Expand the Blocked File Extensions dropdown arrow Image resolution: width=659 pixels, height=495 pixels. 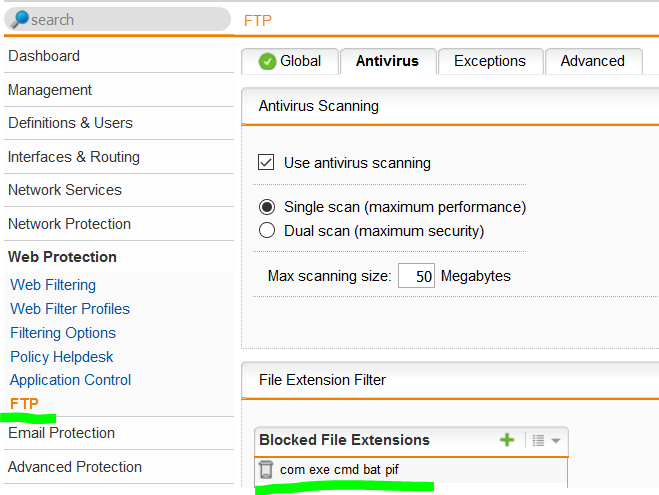pyautogui.click(x=556, y=441)
